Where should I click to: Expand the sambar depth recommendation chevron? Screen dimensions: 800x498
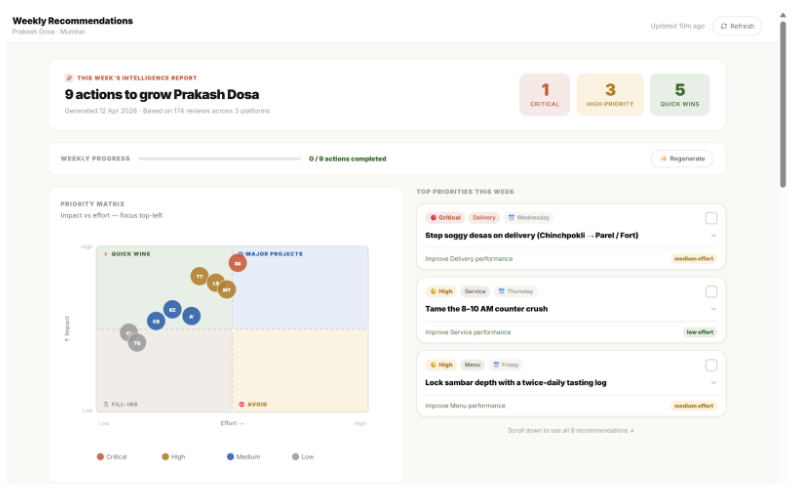(713, 382)
